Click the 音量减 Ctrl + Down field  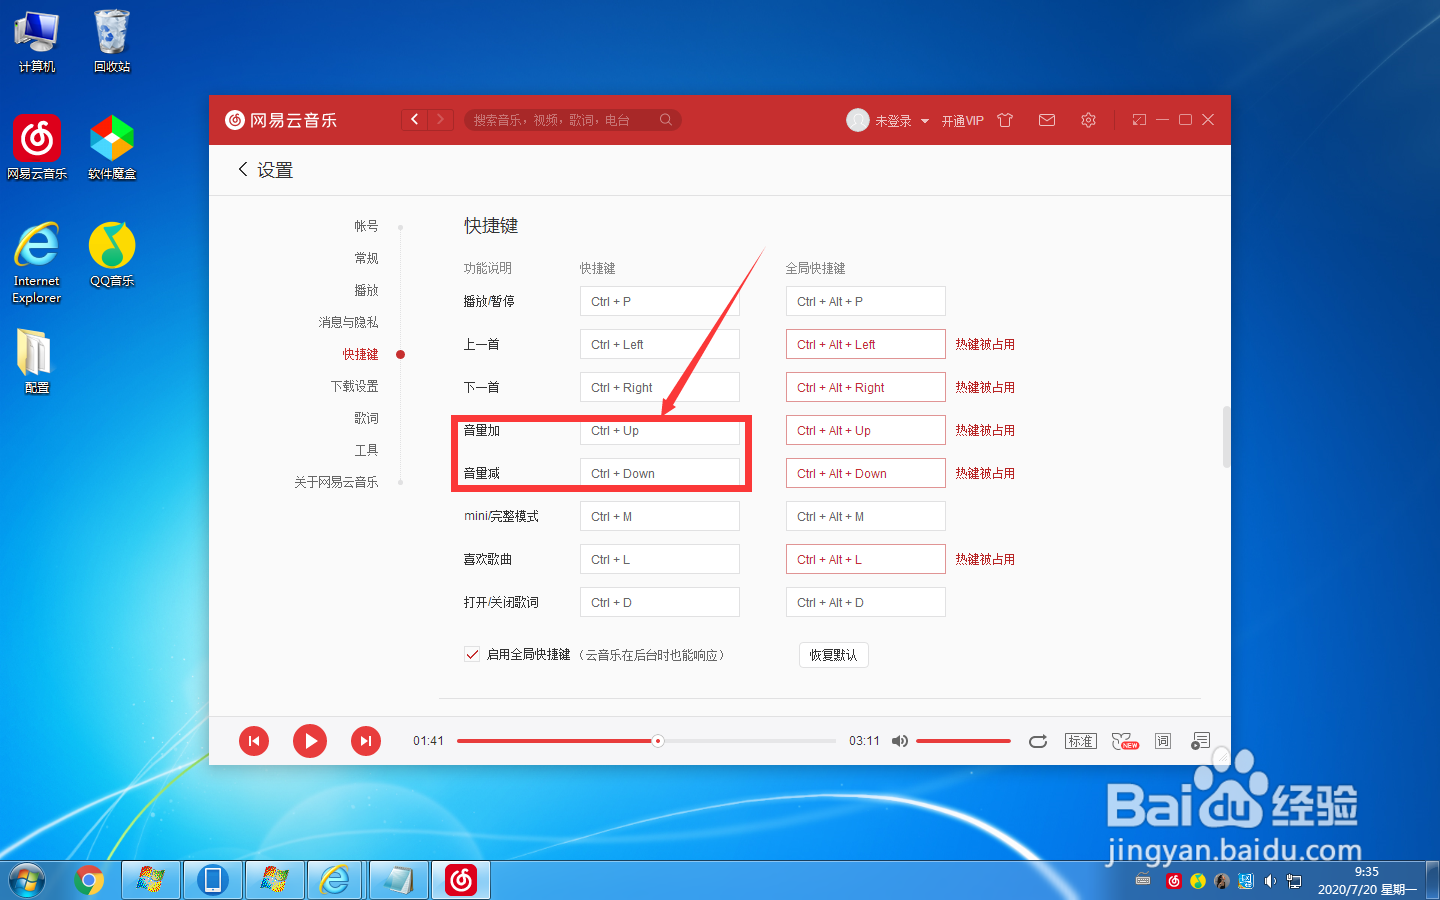point(660,473)
